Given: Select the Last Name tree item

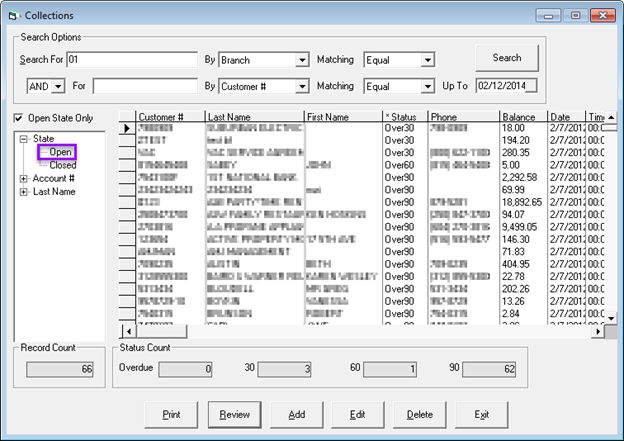Looking at the screenshot, I should tap(54, 192).
